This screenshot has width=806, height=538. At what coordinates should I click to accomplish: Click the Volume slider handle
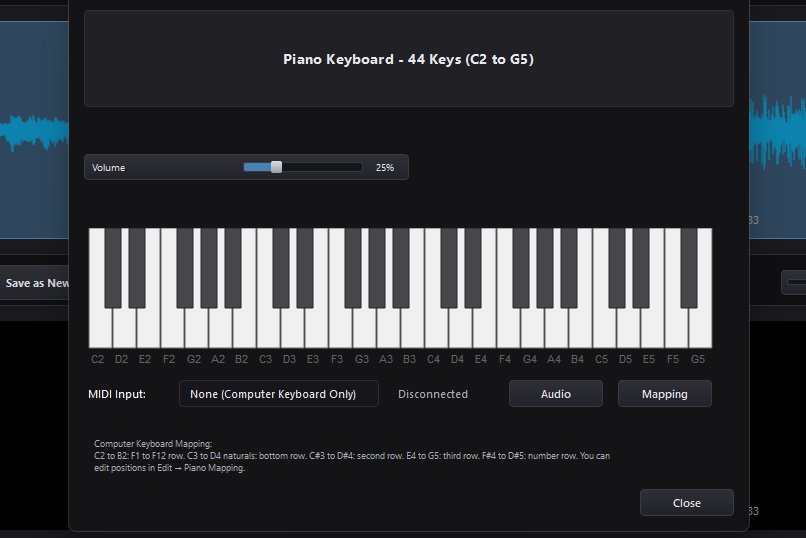click(277, 167)
